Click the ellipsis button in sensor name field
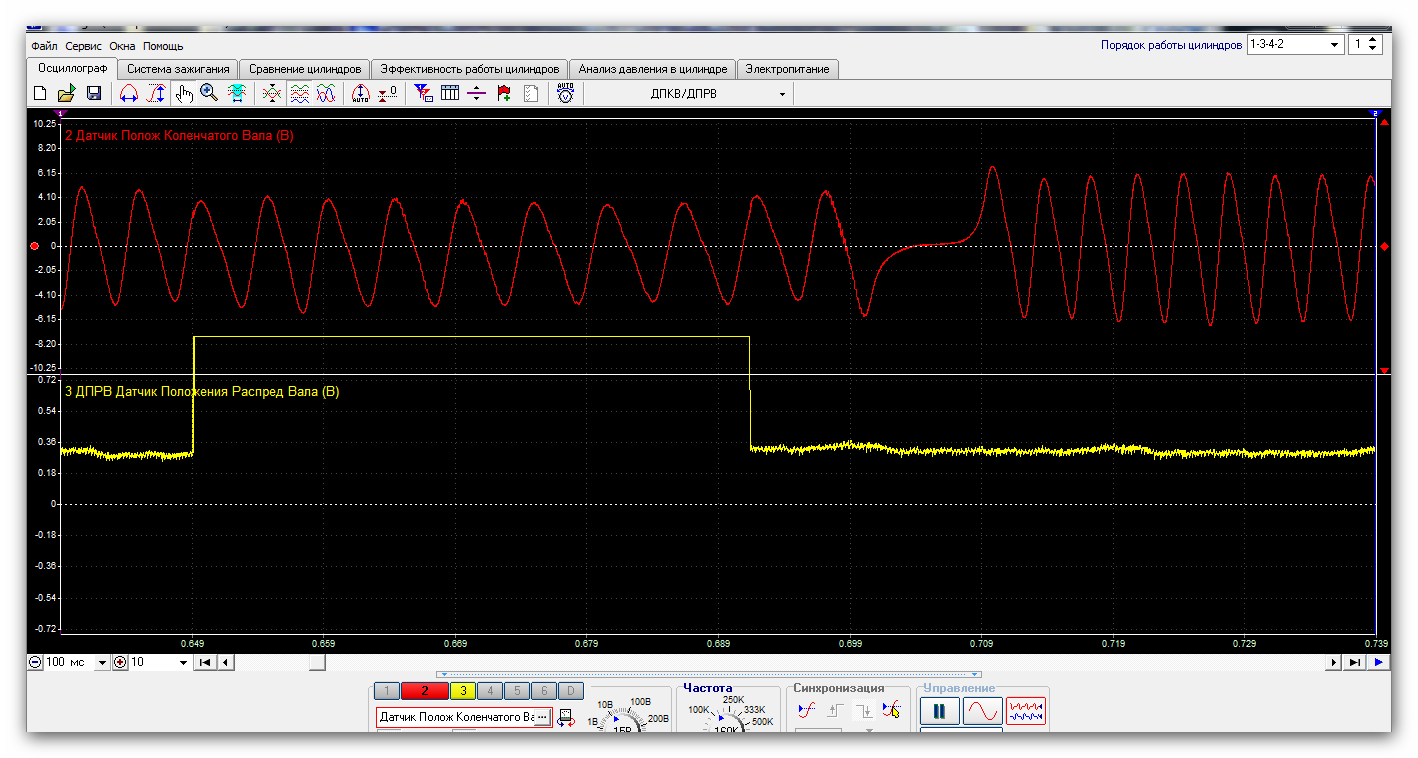Screen dimensions: 1418x758 tap(542, 717)
